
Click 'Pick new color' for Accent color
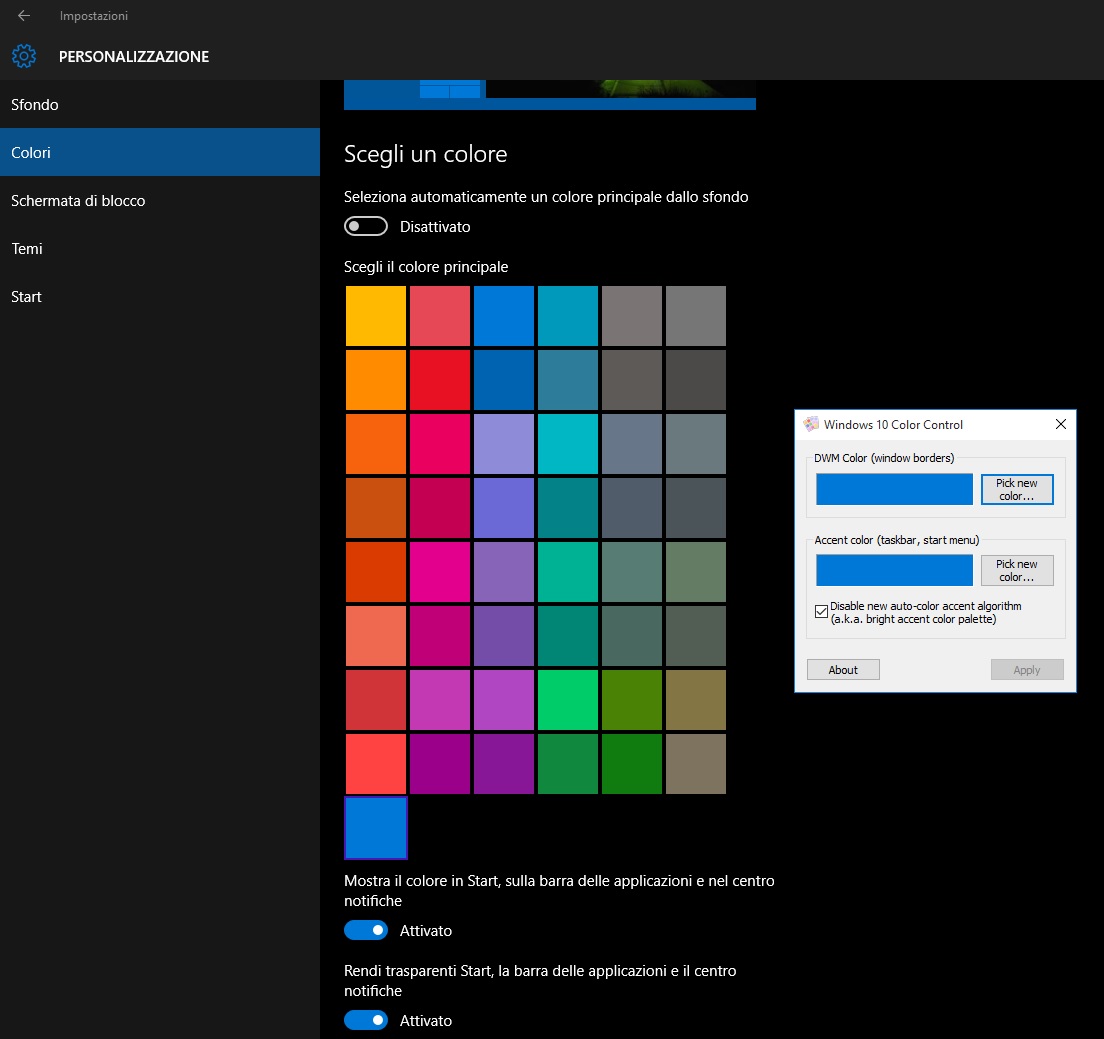(1016, 570)
